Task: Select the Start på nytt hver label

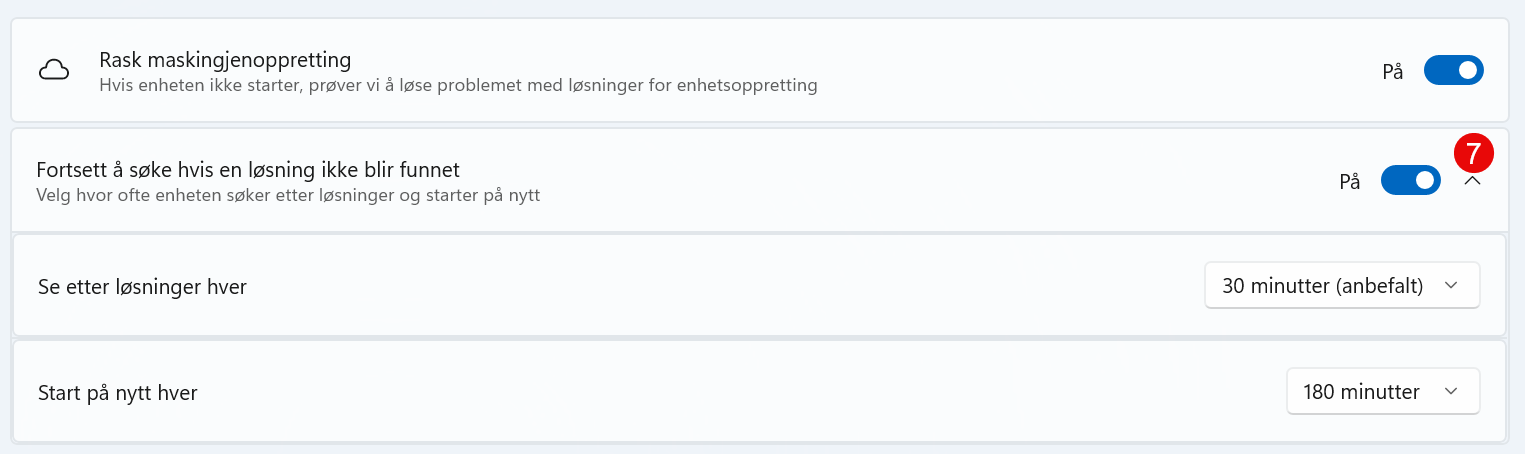Action: [x=117, y=393]
